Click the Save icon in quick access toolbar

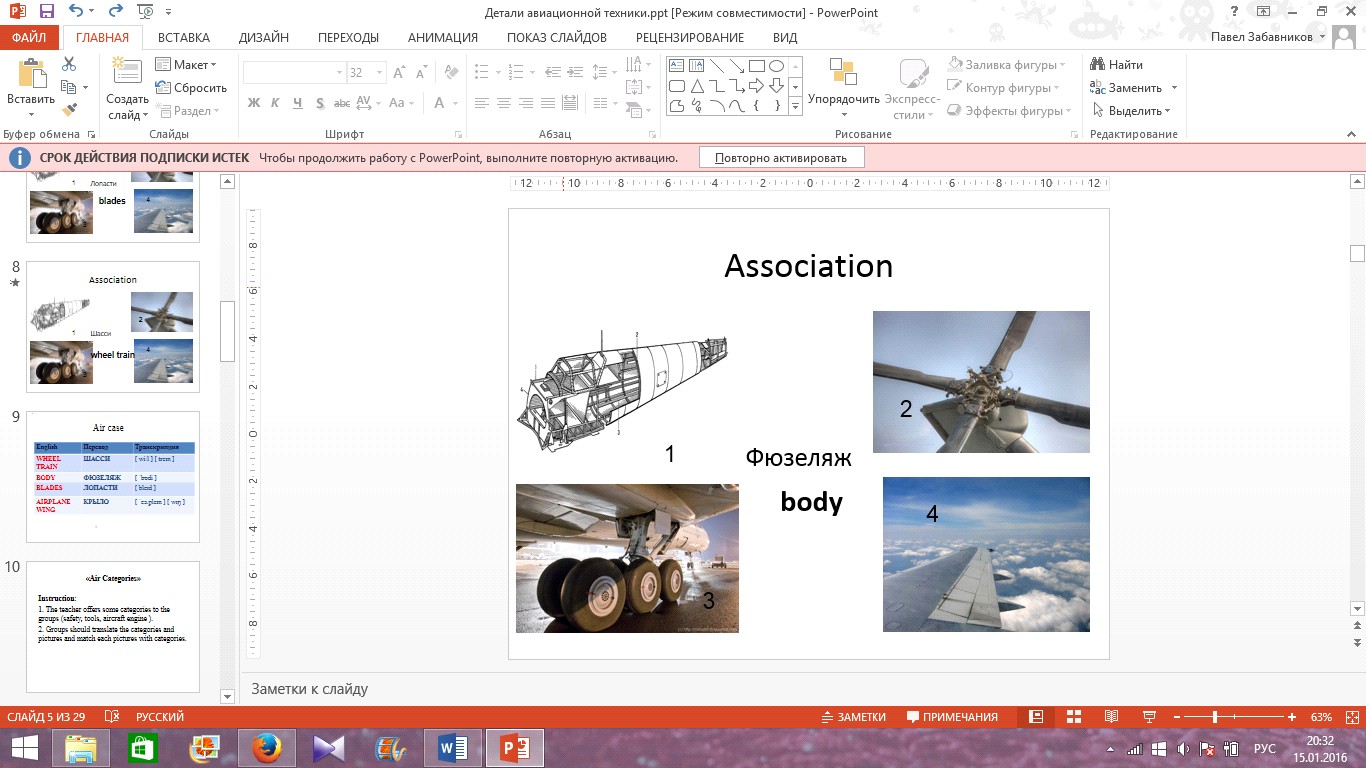pyautogui.click(x=47, y=12)
